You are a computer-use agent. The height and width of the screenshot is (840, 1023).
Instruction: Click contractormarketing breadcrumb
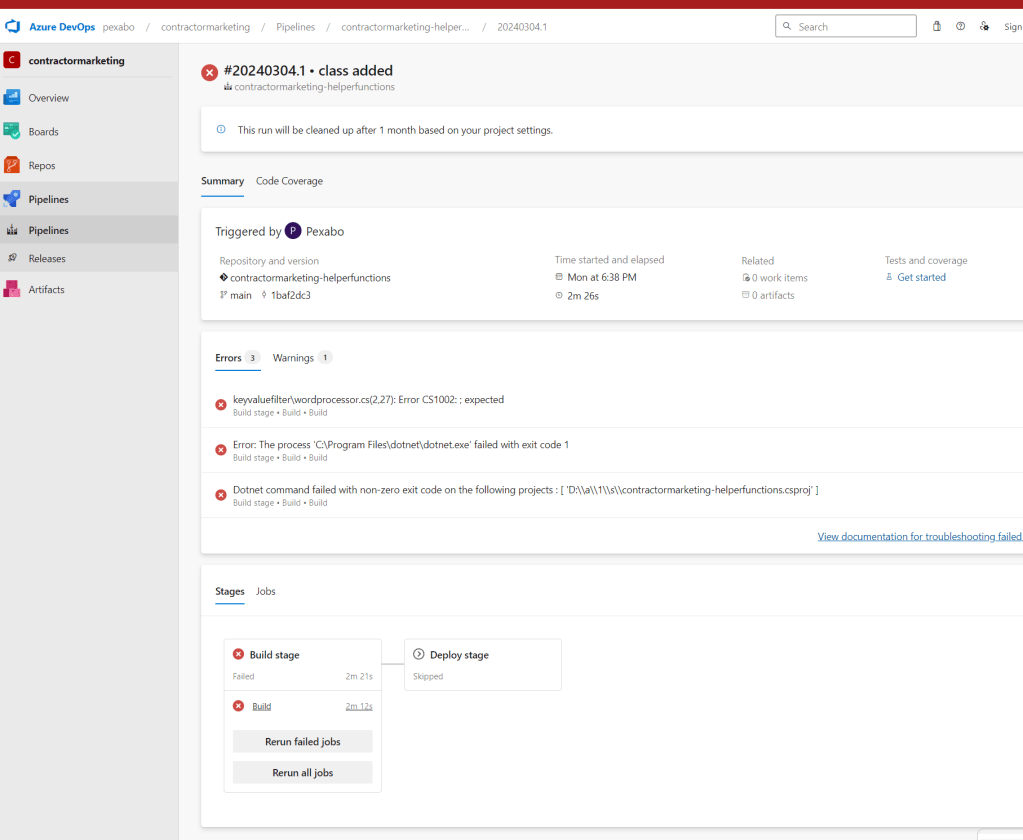pyautogui.click(x=206, y=27)
